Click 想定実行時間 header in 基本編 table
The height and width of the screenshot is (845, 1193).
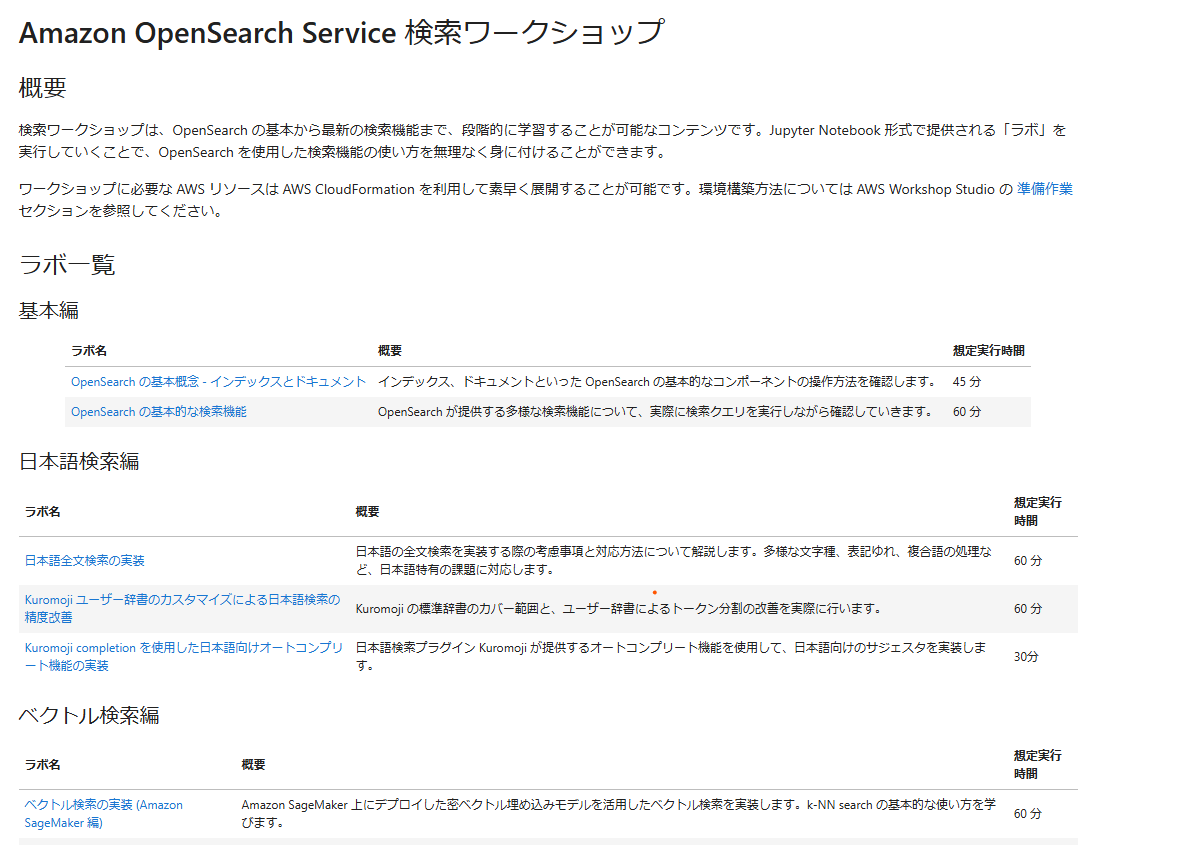(x=988, y=351)
